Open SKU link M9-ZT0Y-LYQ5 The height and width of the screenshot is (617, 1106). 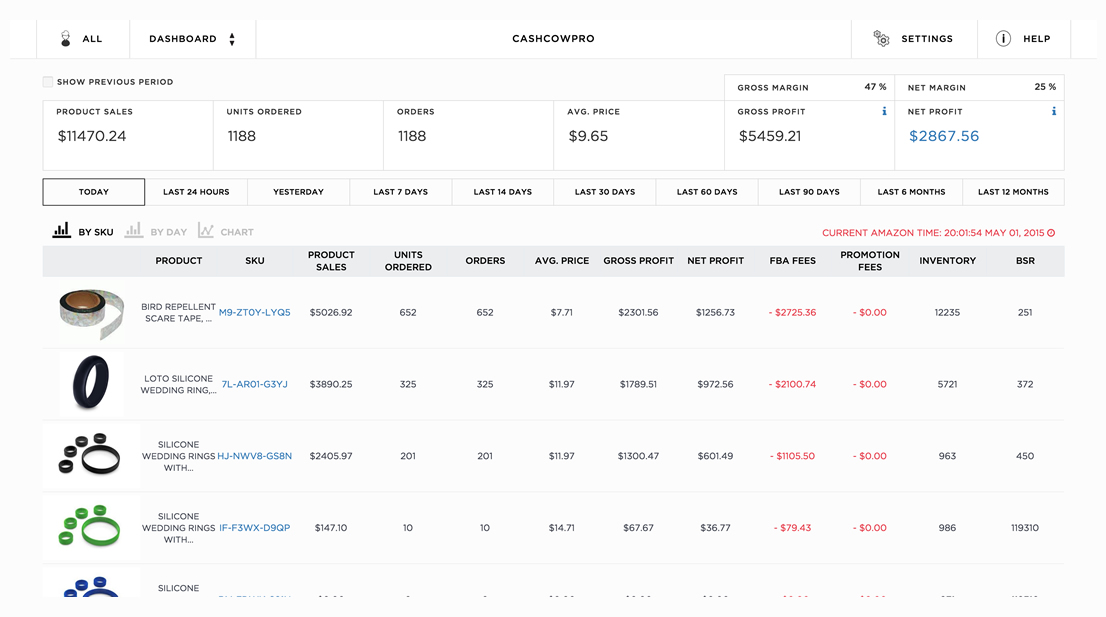255,312
